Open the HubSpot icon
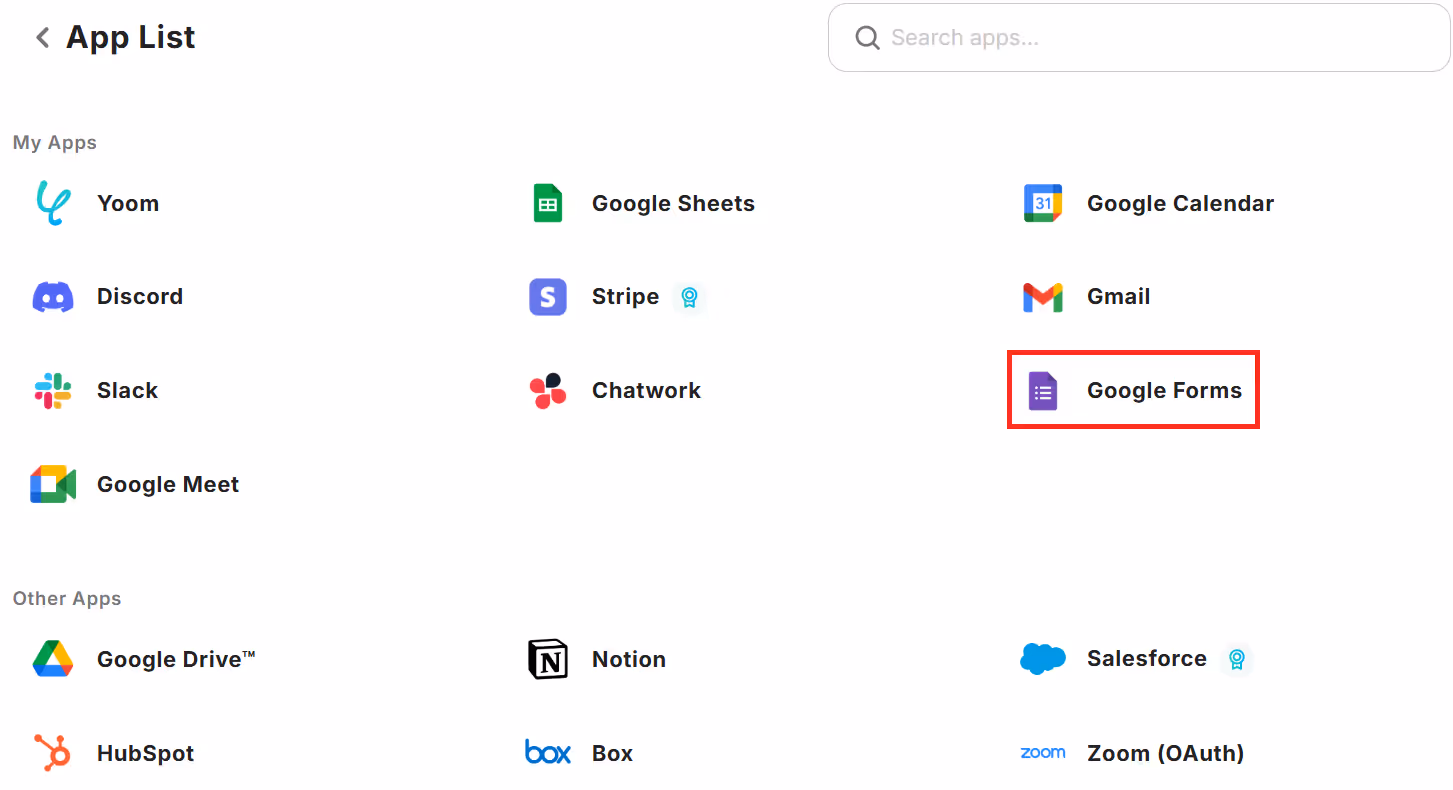The height and width of the screenshot is (790, 1453). [x=52, y=753]
